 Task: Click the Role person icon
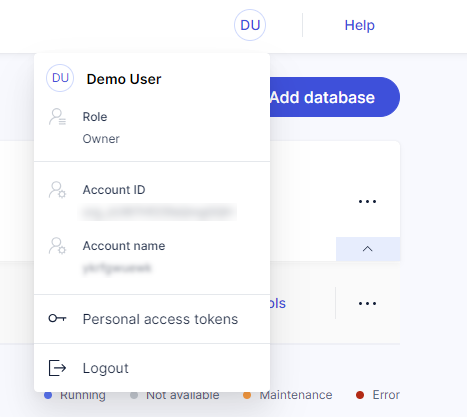tap(57, 117)
